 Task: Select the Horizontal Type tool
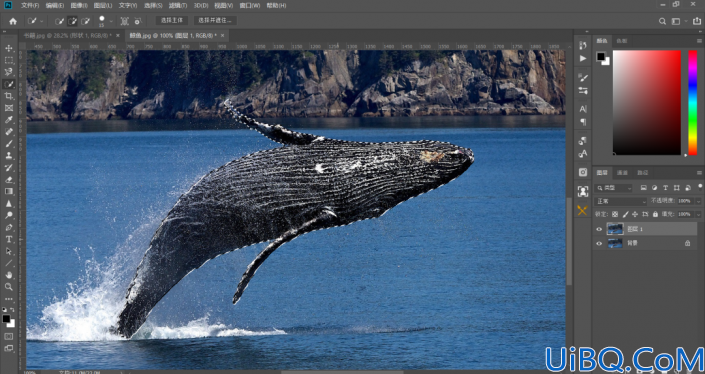[x=9, y=239]
